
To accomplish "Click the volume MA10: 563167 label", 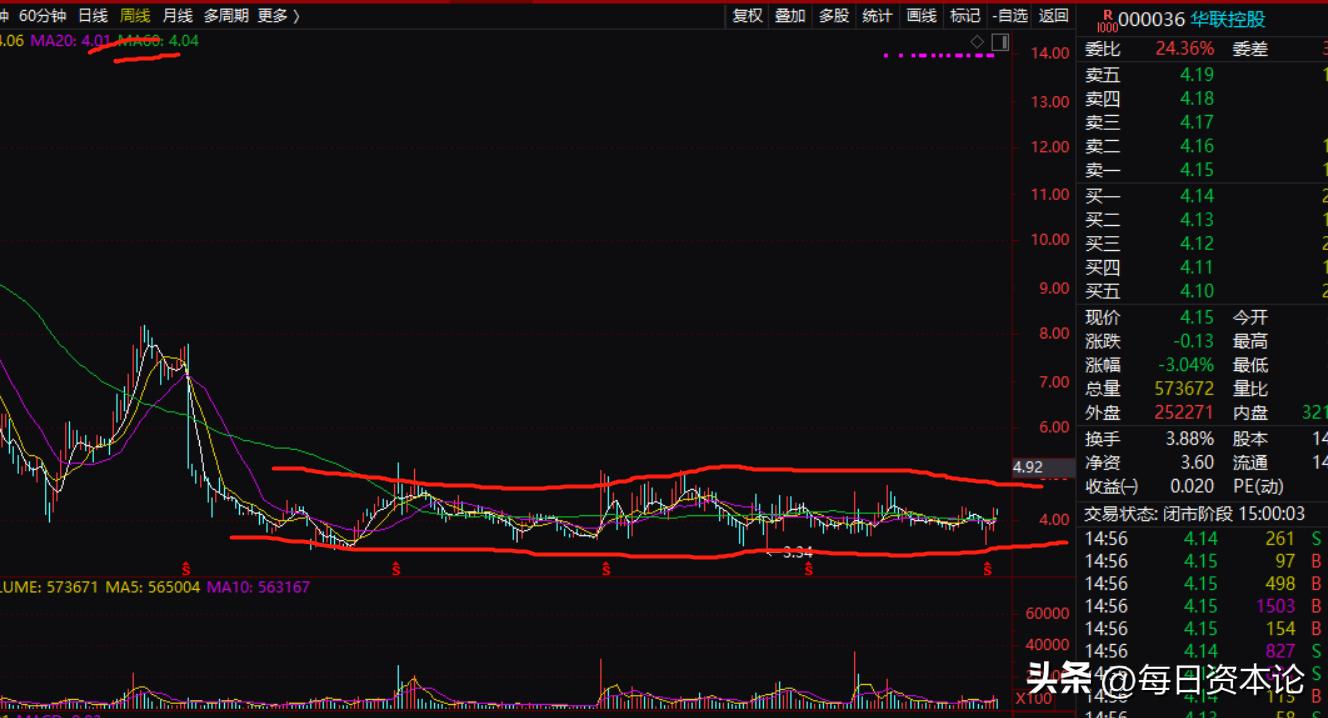I will point(258,587).
